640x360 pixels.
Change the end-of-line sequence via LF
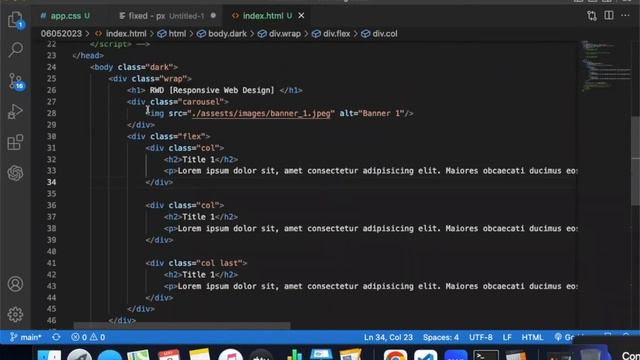(x=507, y=337)
